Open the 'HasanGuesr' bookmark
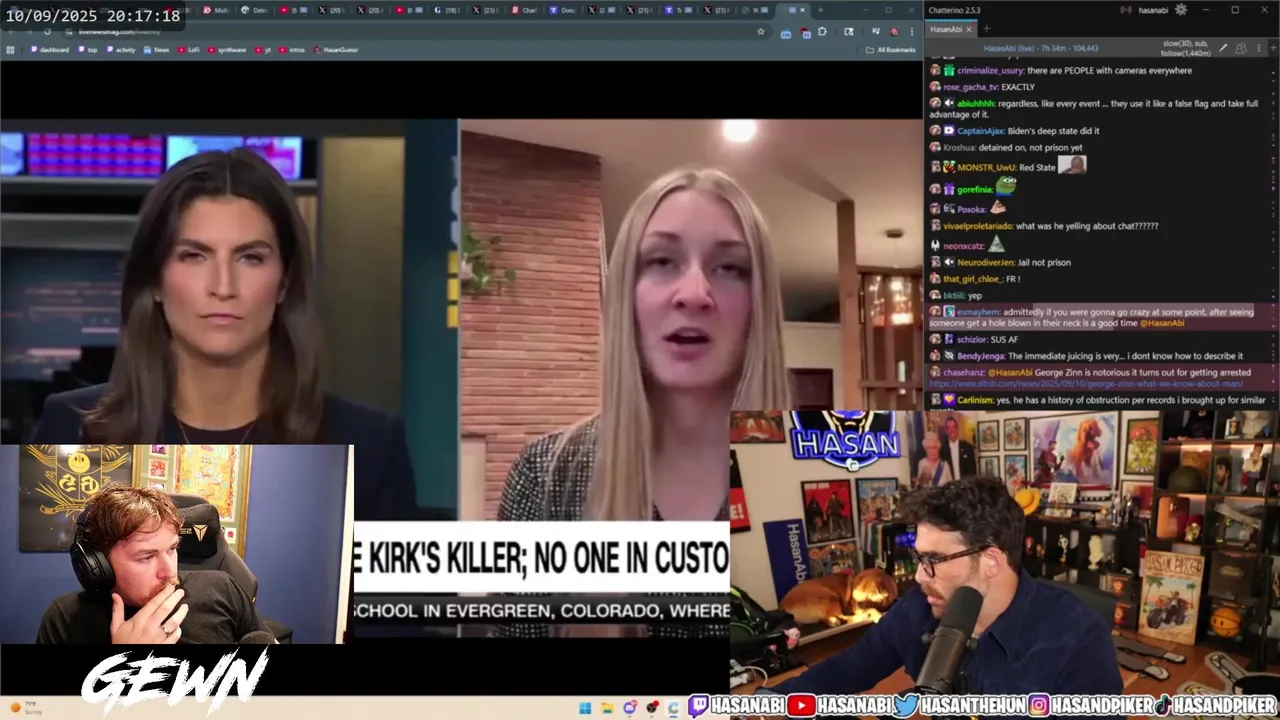This screenshot has height=720, width=1280. (x=336, y=50)
